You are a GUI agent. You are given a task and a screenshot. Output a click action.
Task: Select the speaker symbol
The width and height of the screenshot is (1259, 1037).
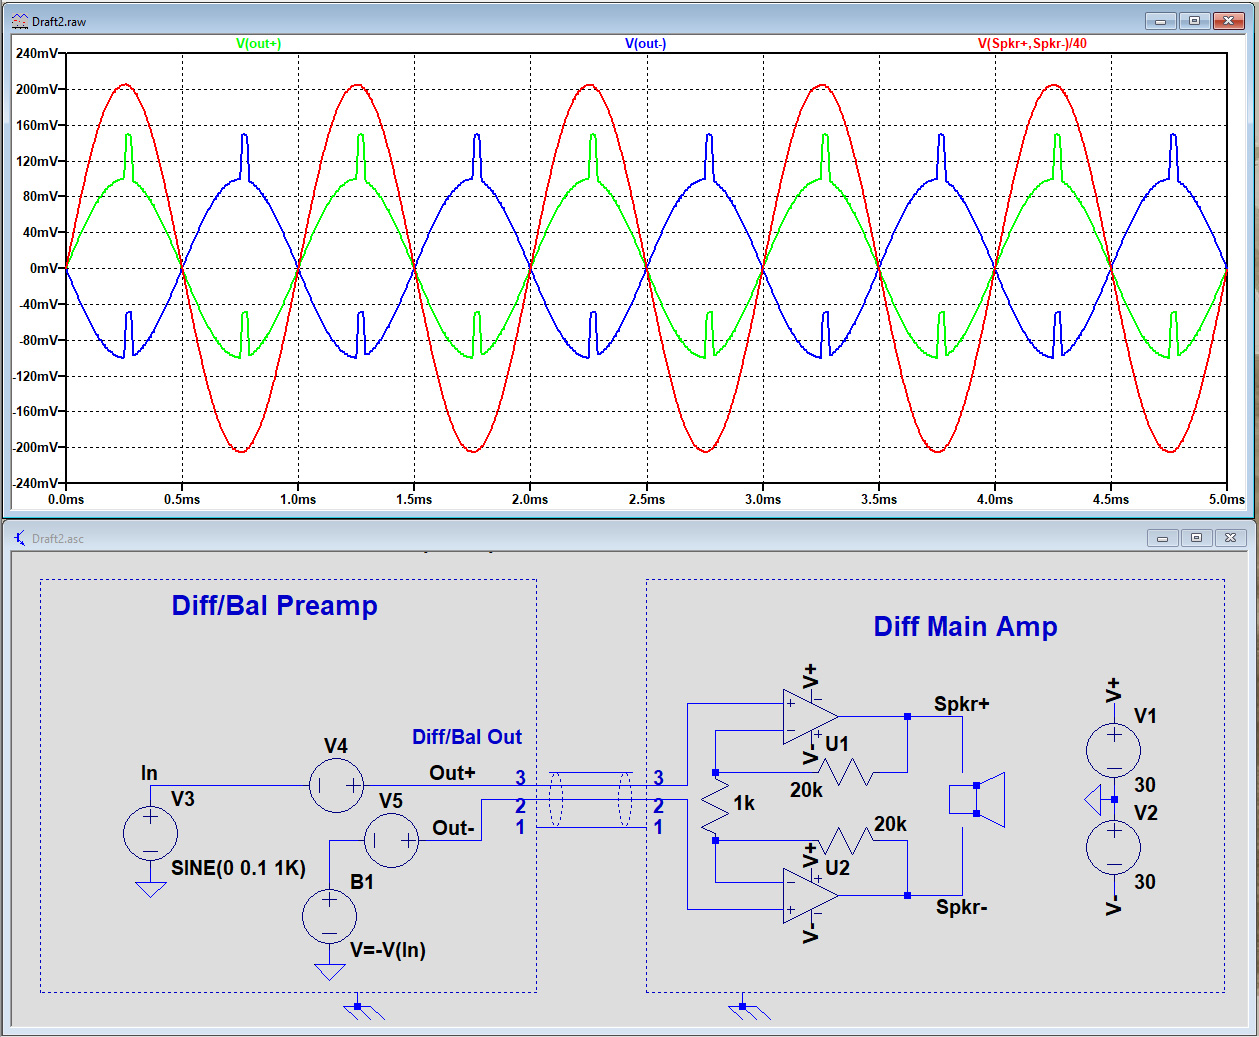pyautogui.click(x=976, y=799)
